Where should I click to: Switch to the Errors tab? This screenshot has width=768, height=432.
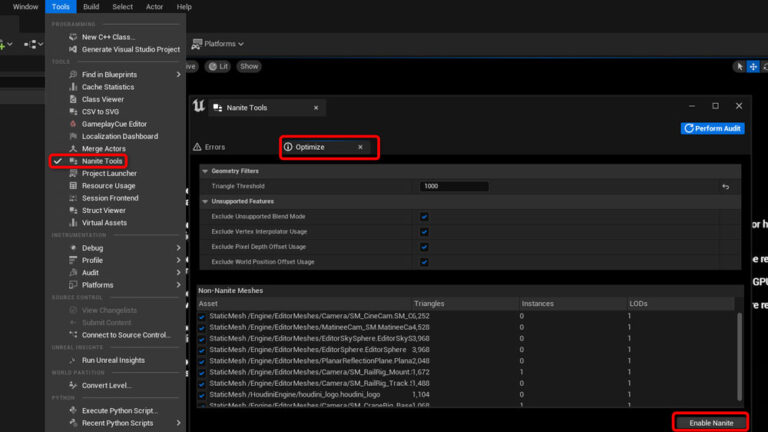(x=215, y=147)
